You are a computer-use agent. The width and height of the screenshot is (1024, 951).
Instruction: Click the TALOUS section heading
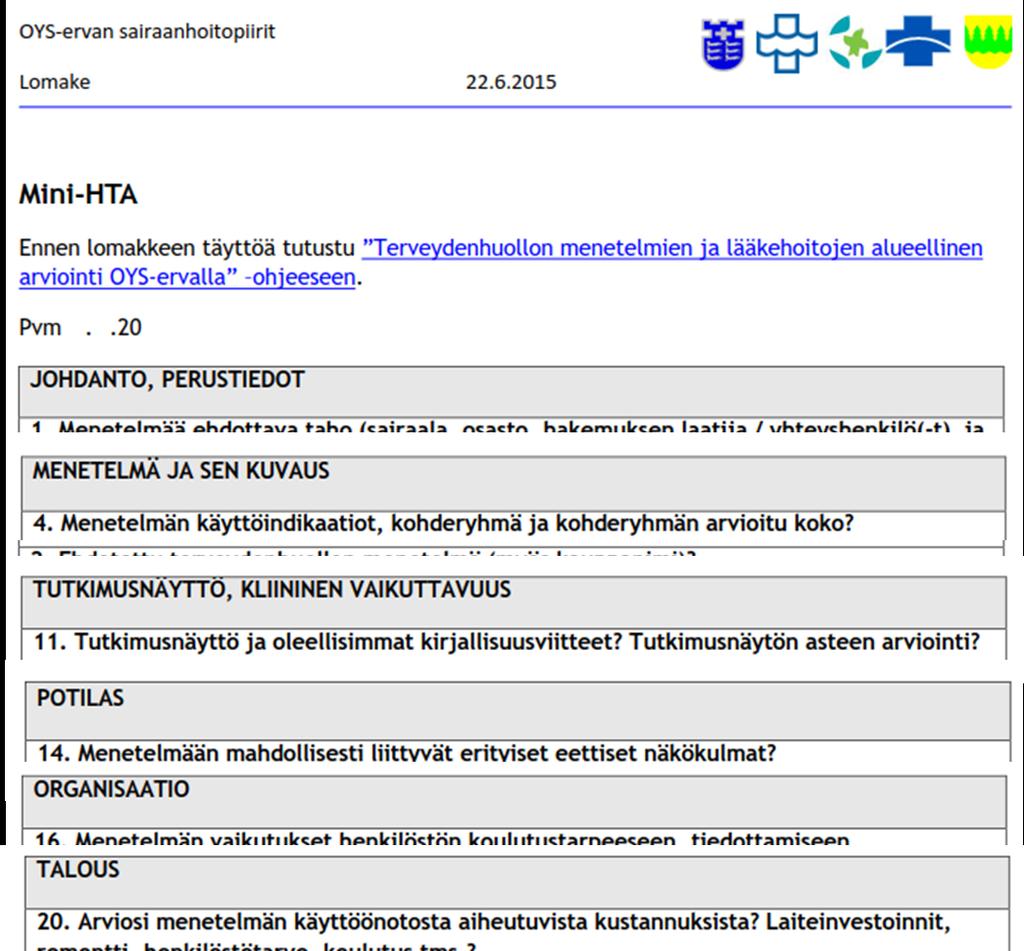(78, 869)
